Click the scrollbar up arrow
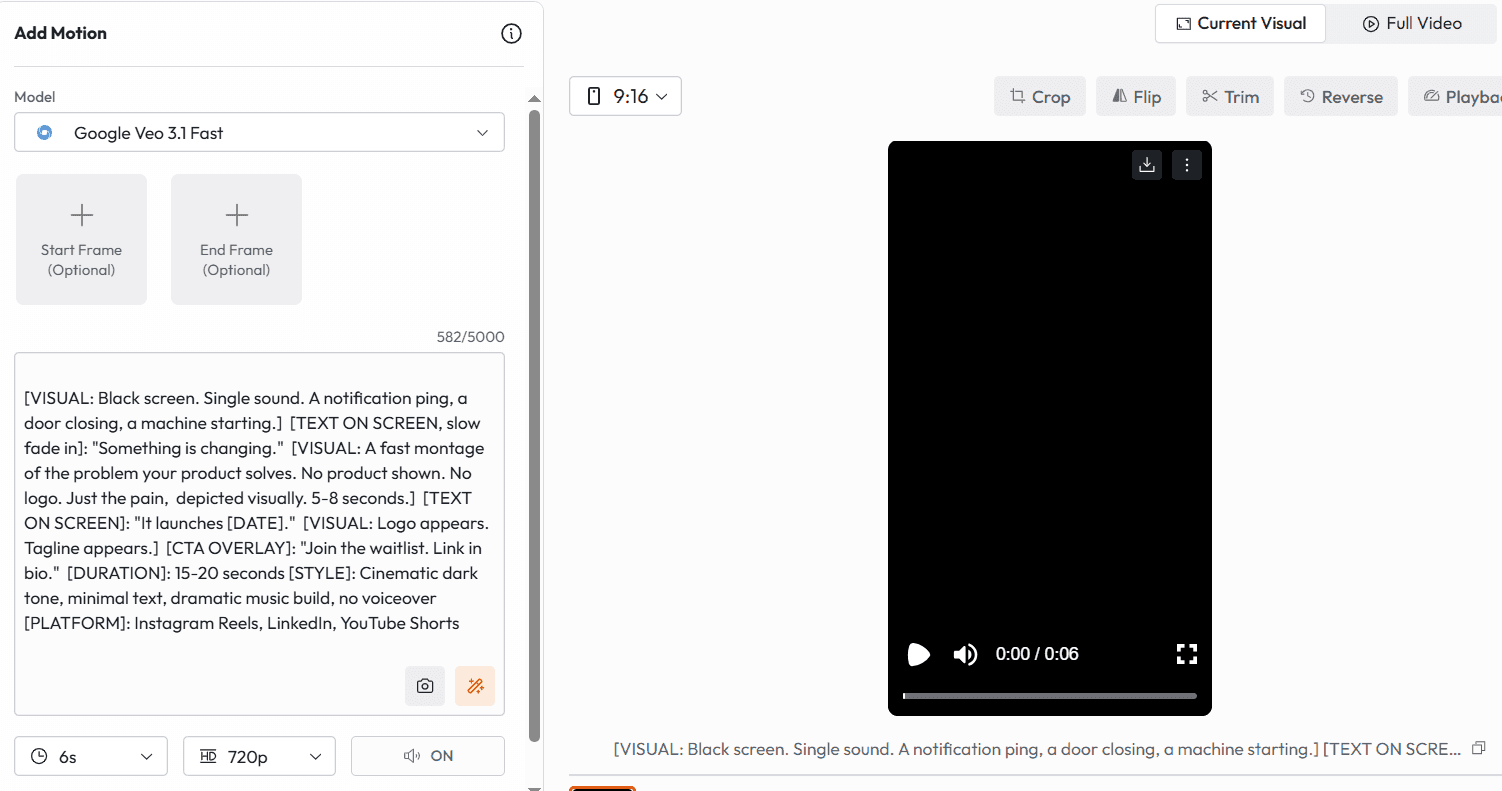The width and height of the screenshot is (1502, 791). [534, 99]
